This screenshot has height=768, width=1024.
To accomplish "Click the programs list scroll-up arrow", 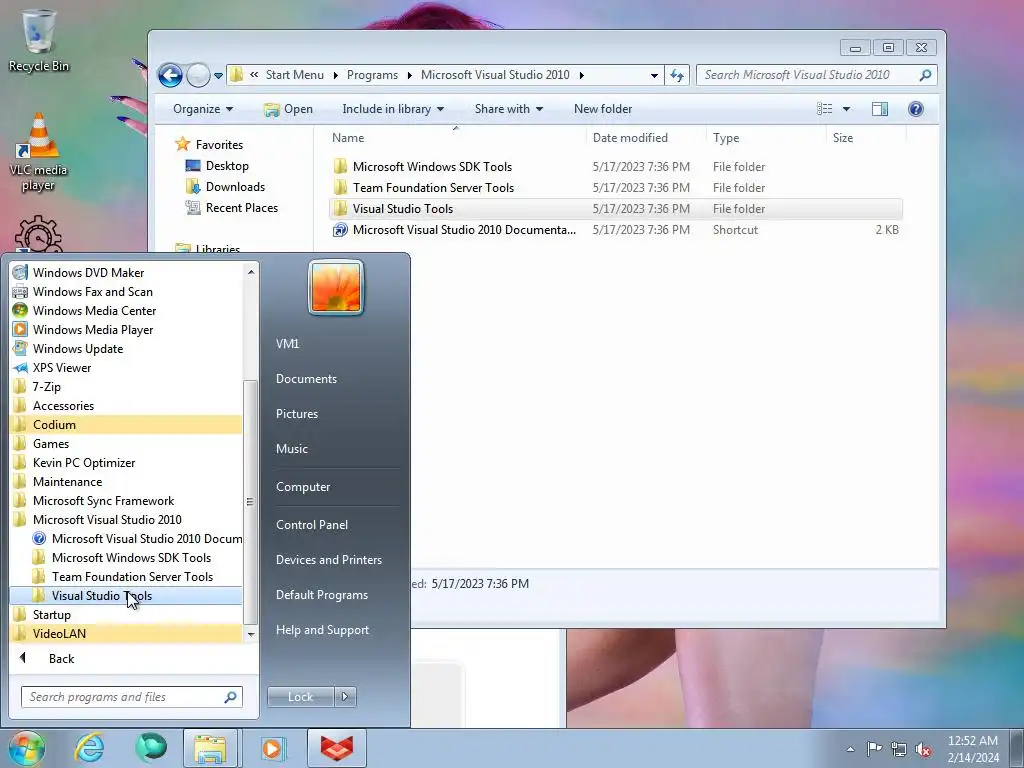I will coord(251,271).
